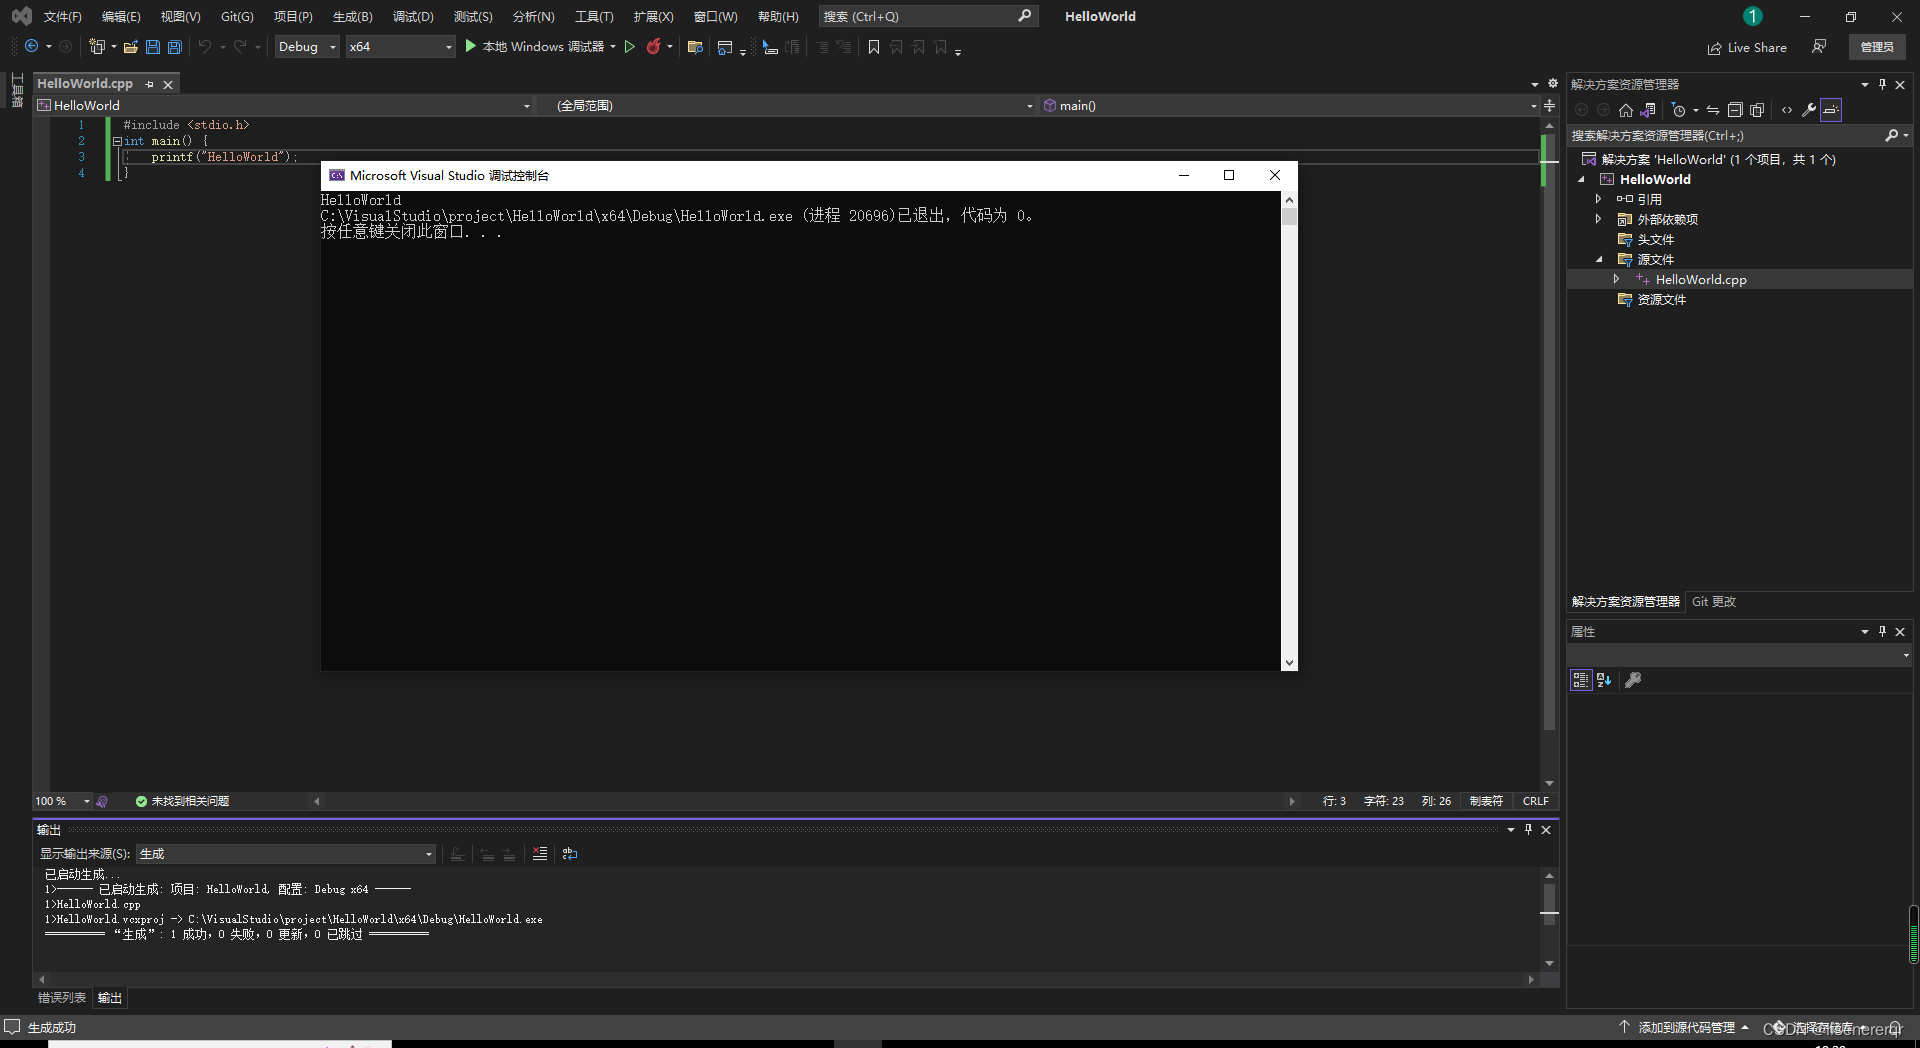Image resolution: width=1920 pixels, height=1048 pixels.
Task: Click the View Code angle brackets icon
Action: pos(1787,110)
